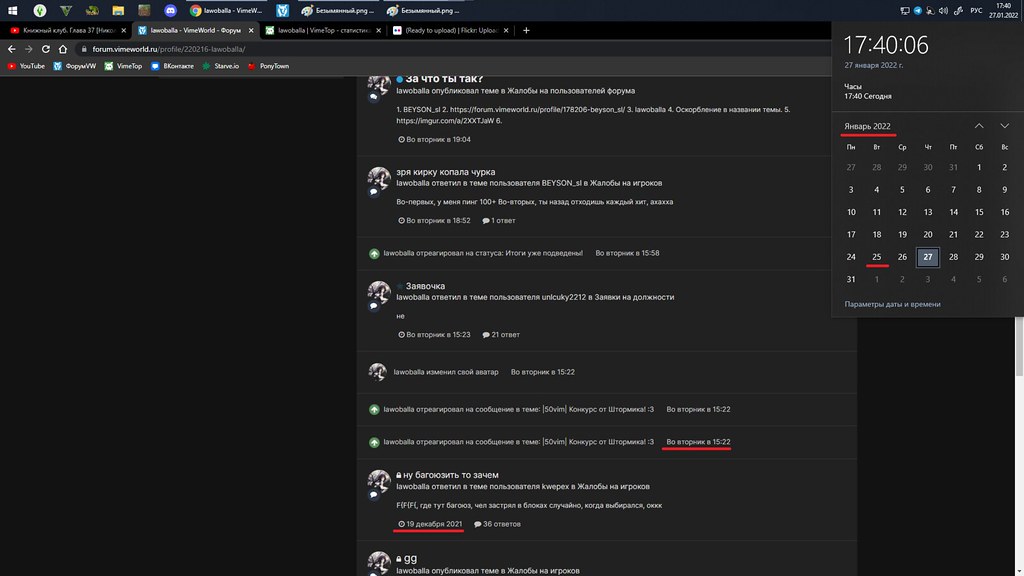
Task: Click the browser back arrow
Action: point(11,48)
